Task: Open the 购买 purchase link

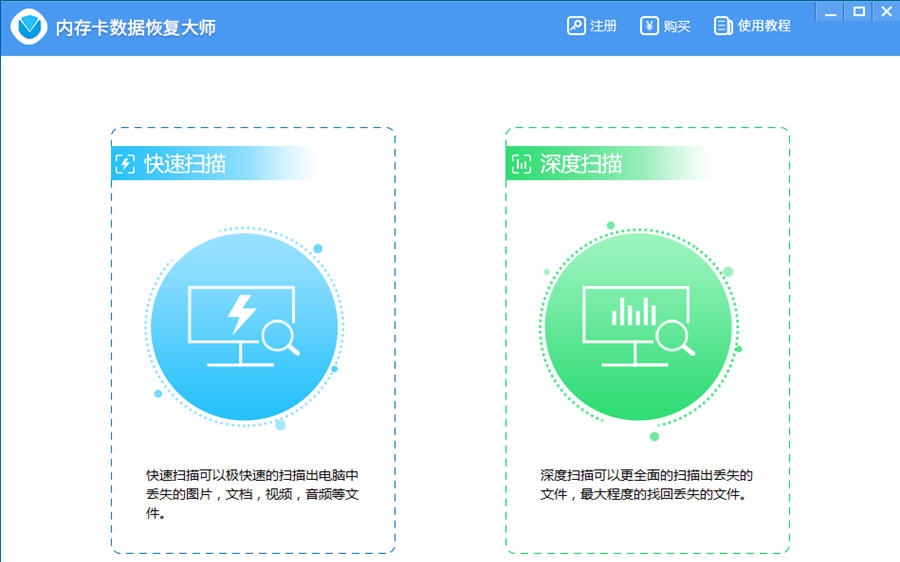Action: coord(677,26)
